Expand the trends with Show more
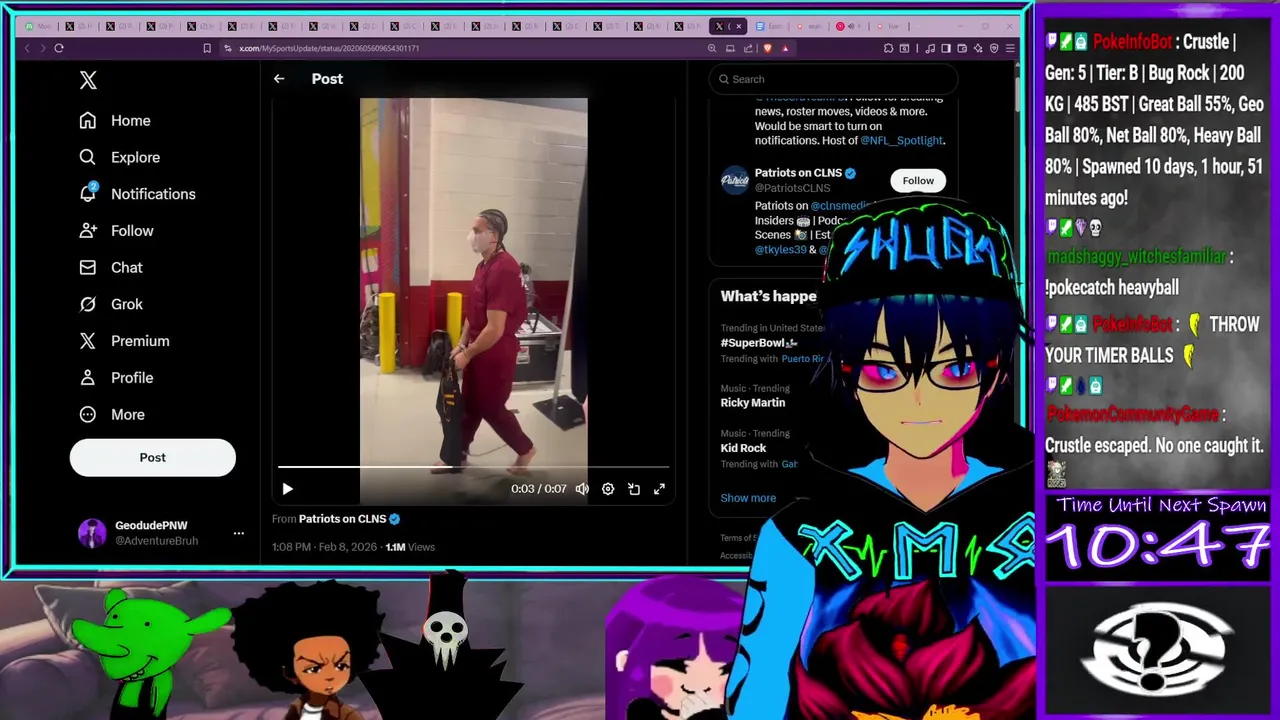 (748, 498)
